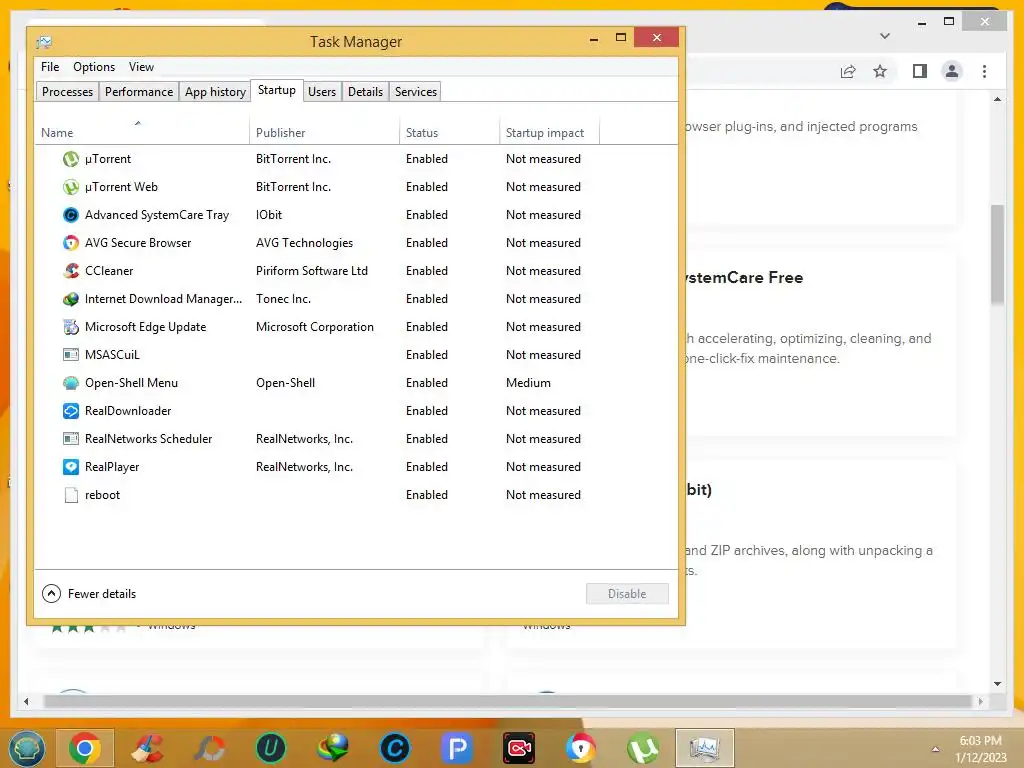Toggle the Chrome side panel icon
Image resolution: width=1024 pixels, height=768 pixels.
(920, 71)
